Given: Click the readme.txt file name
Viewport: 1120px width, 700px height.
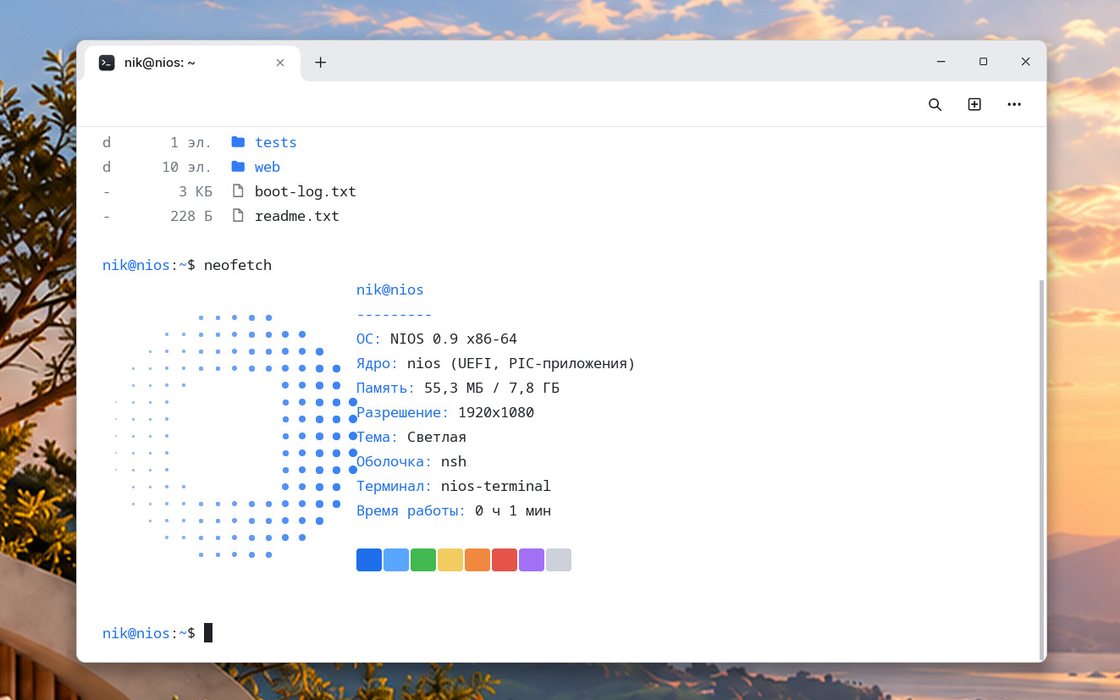Looking at the screenshot, I should (x=296, y=216).
